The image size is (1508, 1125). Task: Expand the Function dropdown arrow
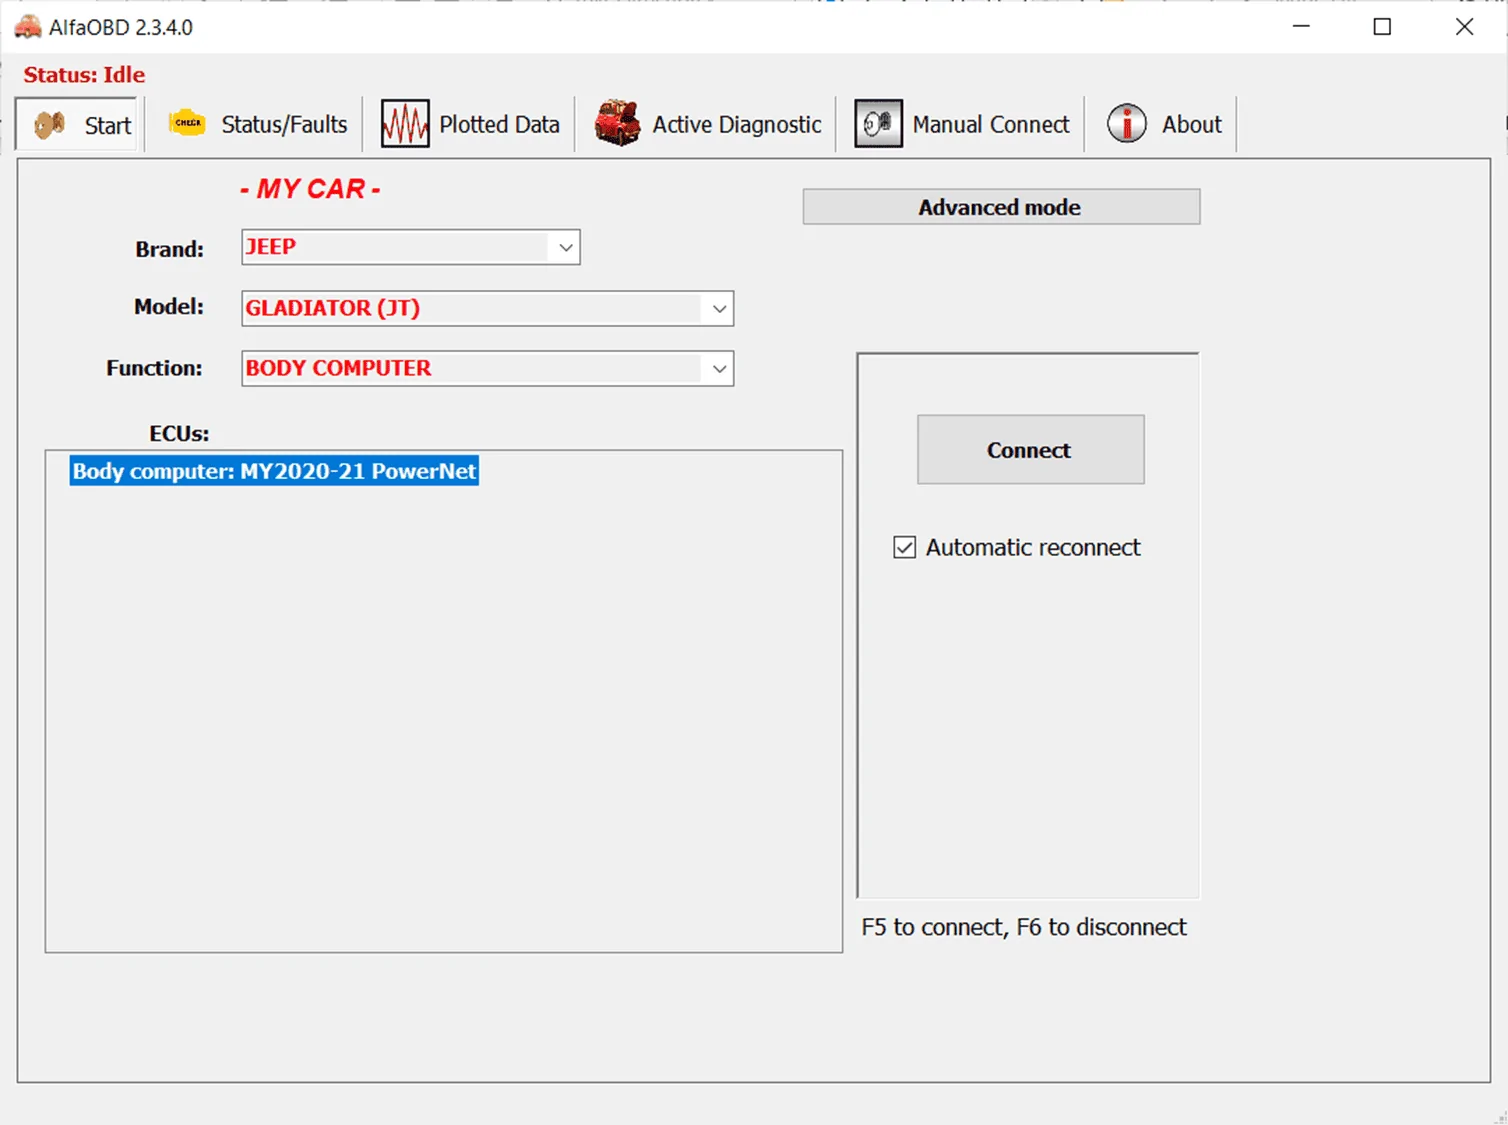(x=719, y=369)
